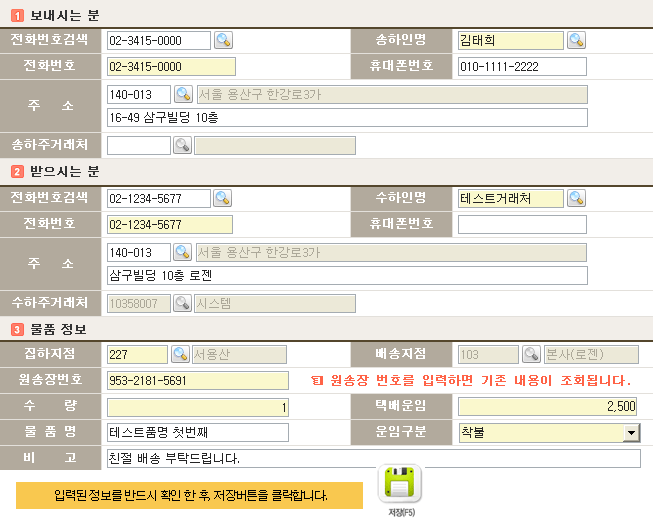Click the receiver 전화번호 yellow field 02-1234-5677
The width and height of the screenshot is (653, 520).
click(170, 224)
